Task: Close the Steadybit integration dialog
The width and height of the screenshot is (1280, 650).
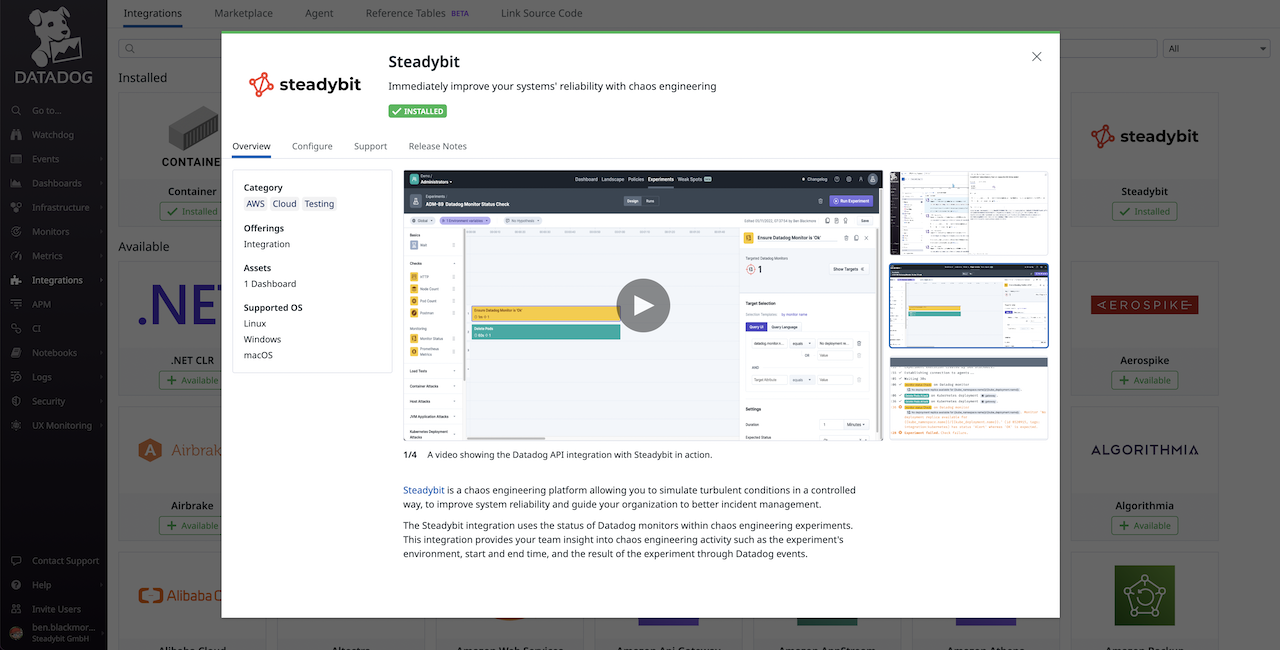Action: coord(1037,57)
